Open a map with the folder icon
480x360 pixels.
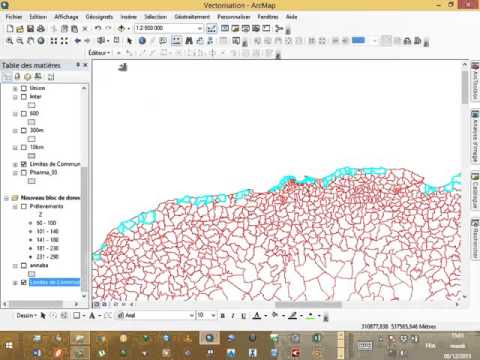pyautogui.click(x=20, y=29)
